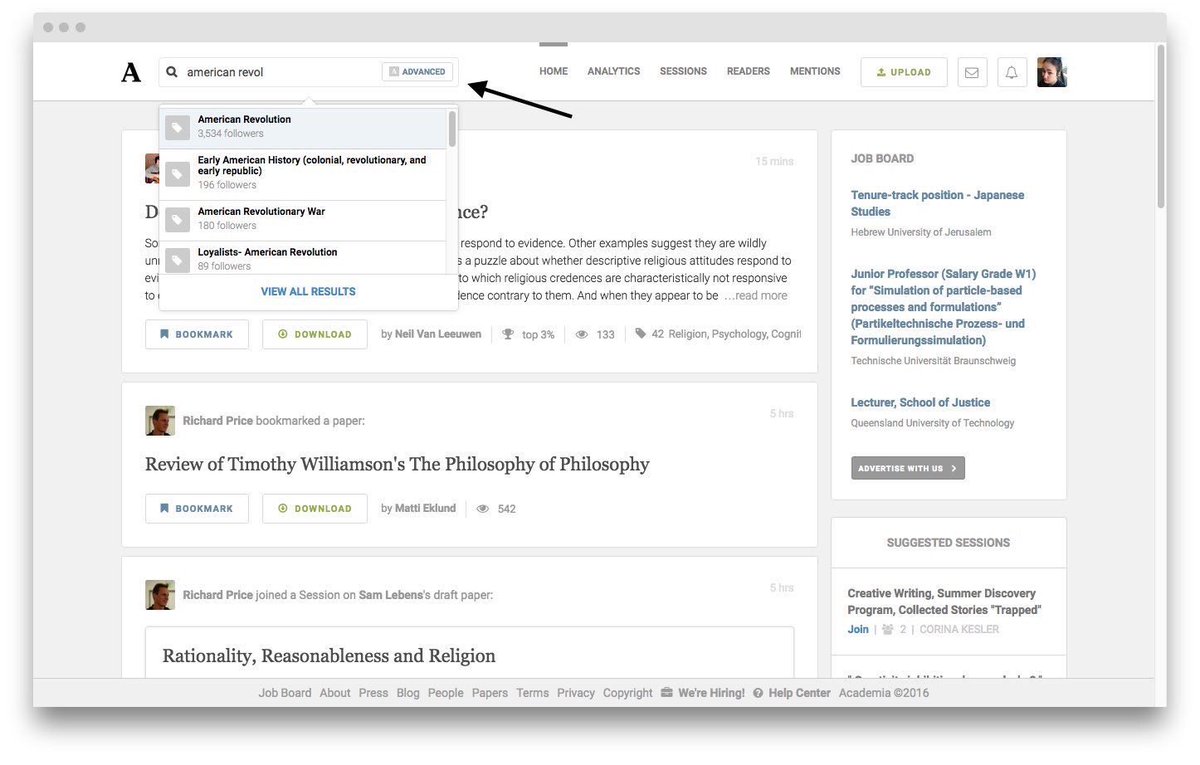1200x765 pixels.
Task: Select American Revolution suggestion
Action: click(x=303, y=128)
